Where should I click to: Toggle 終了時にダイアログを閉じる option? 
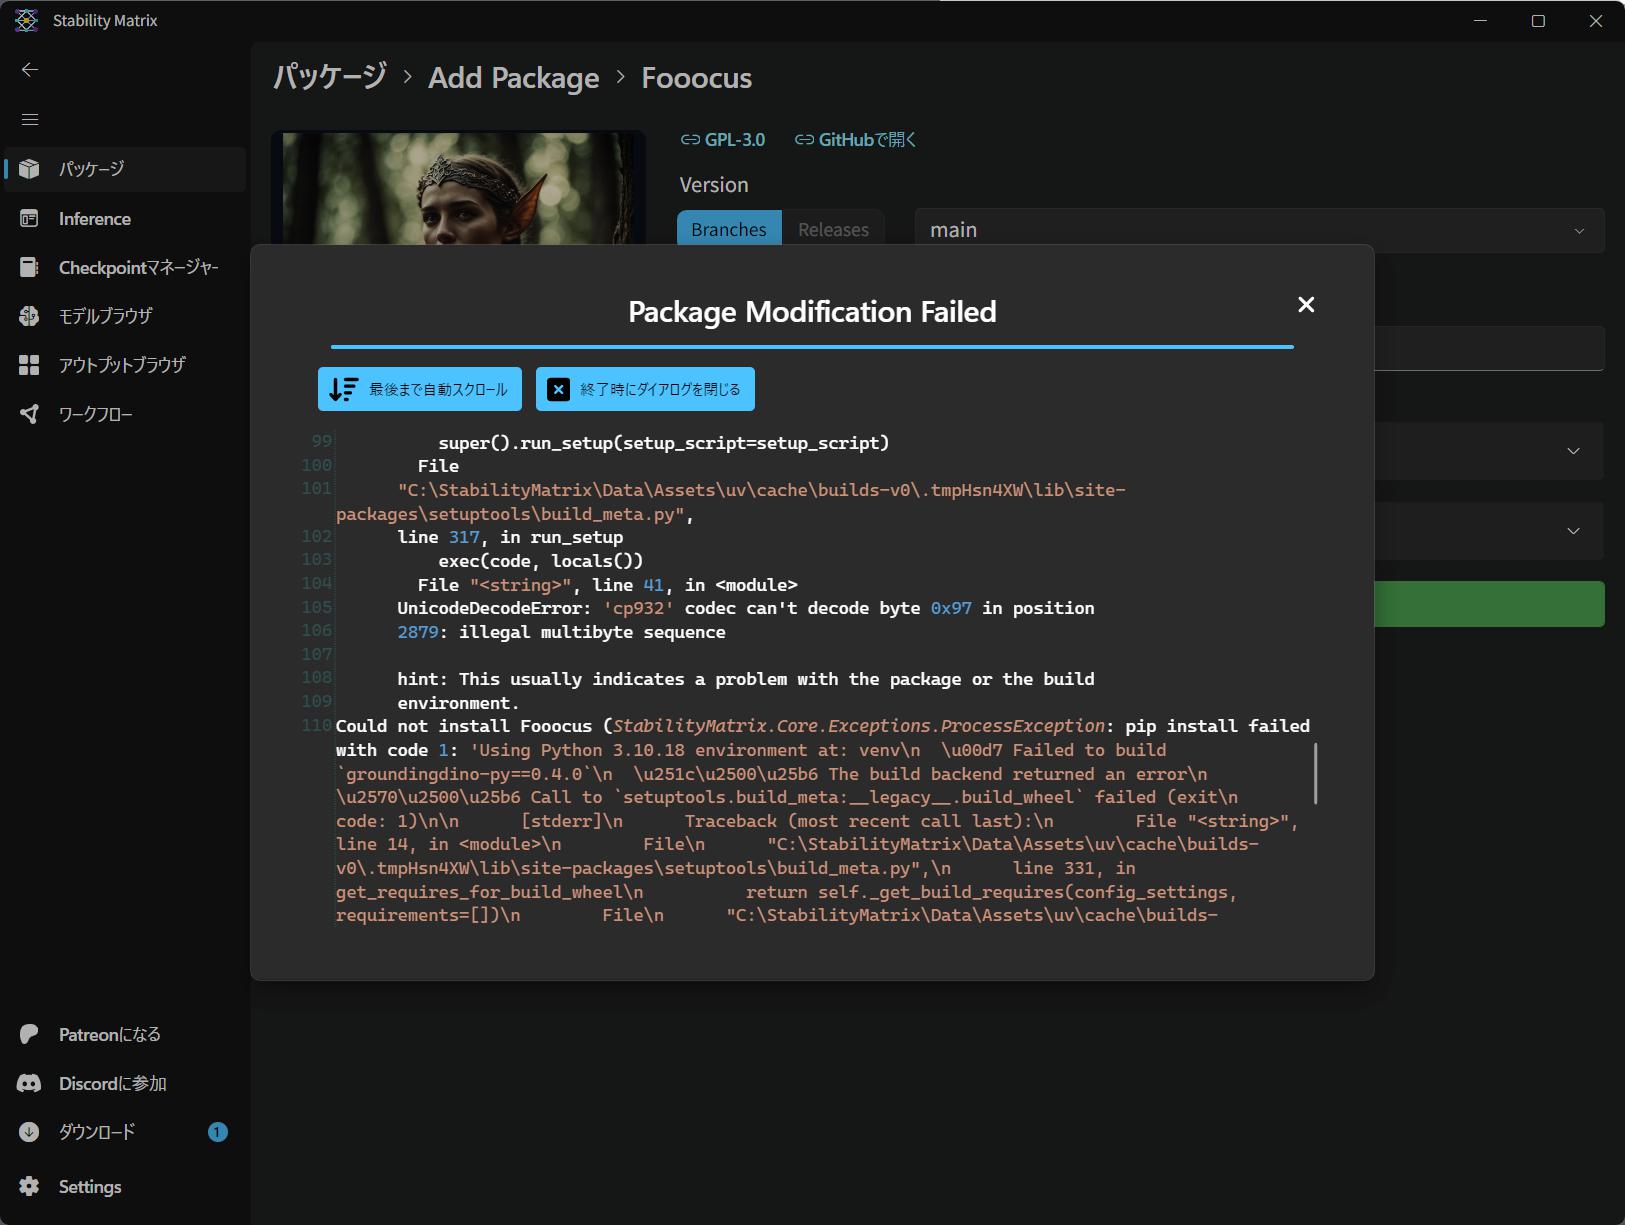coord(645,389)
